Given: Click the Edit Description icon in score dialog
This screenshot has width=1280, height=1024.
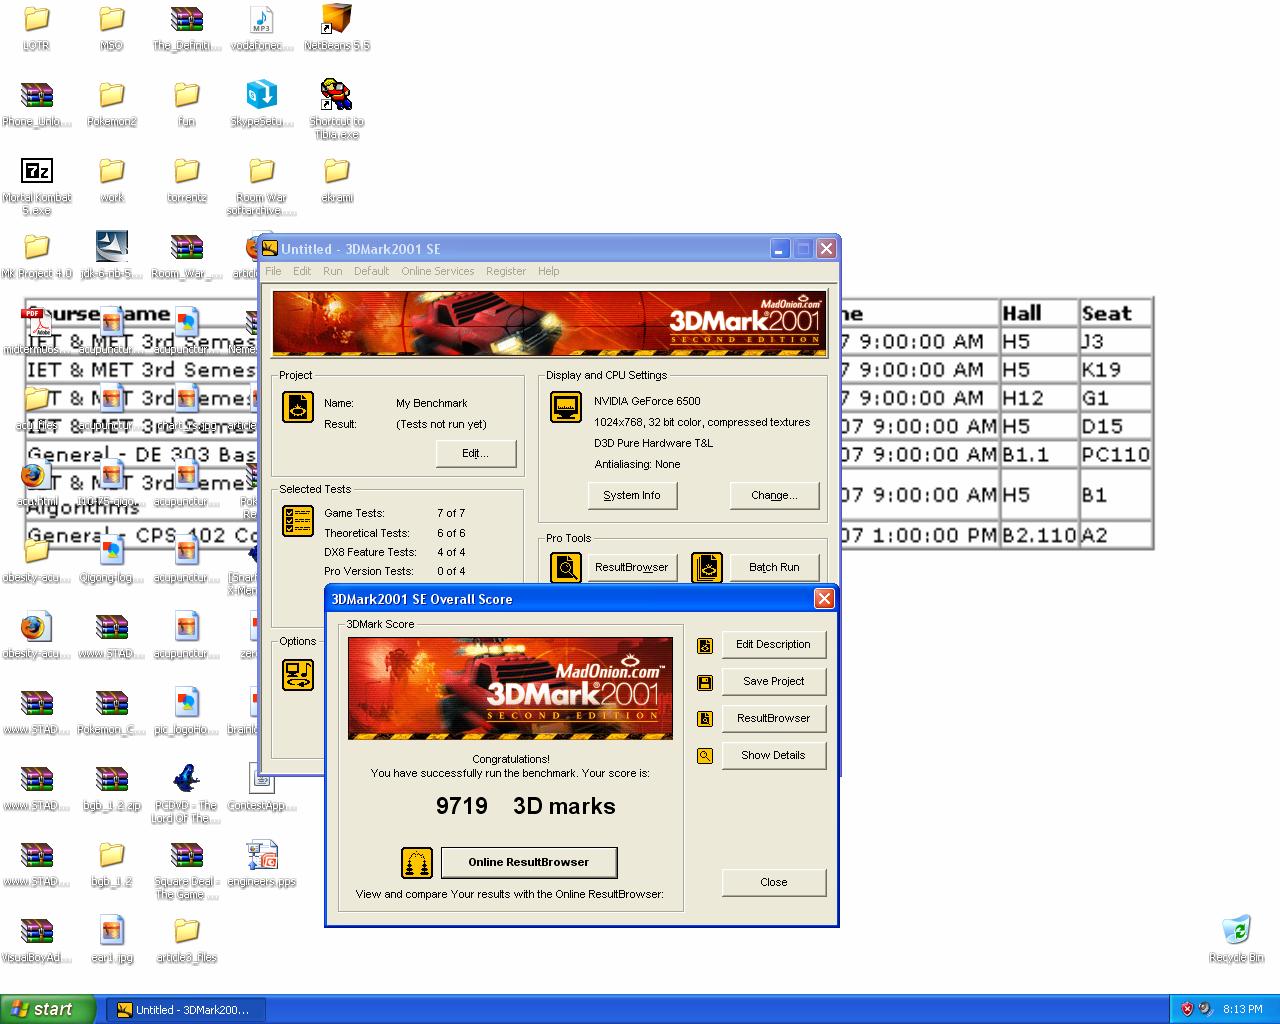Looking at the screenshot, I should pos(705,645).
